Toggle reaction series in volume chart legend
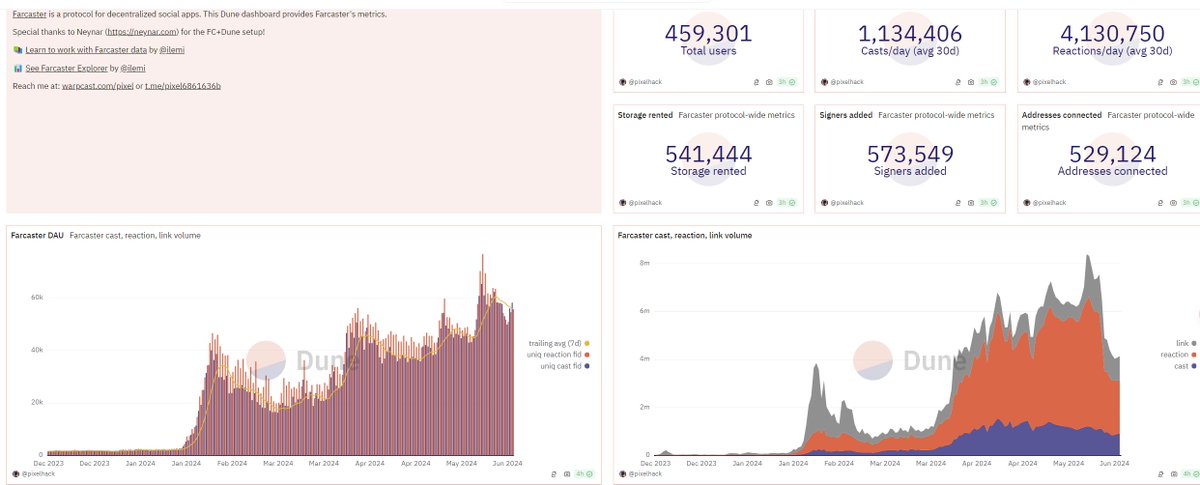 (1178, 355)
